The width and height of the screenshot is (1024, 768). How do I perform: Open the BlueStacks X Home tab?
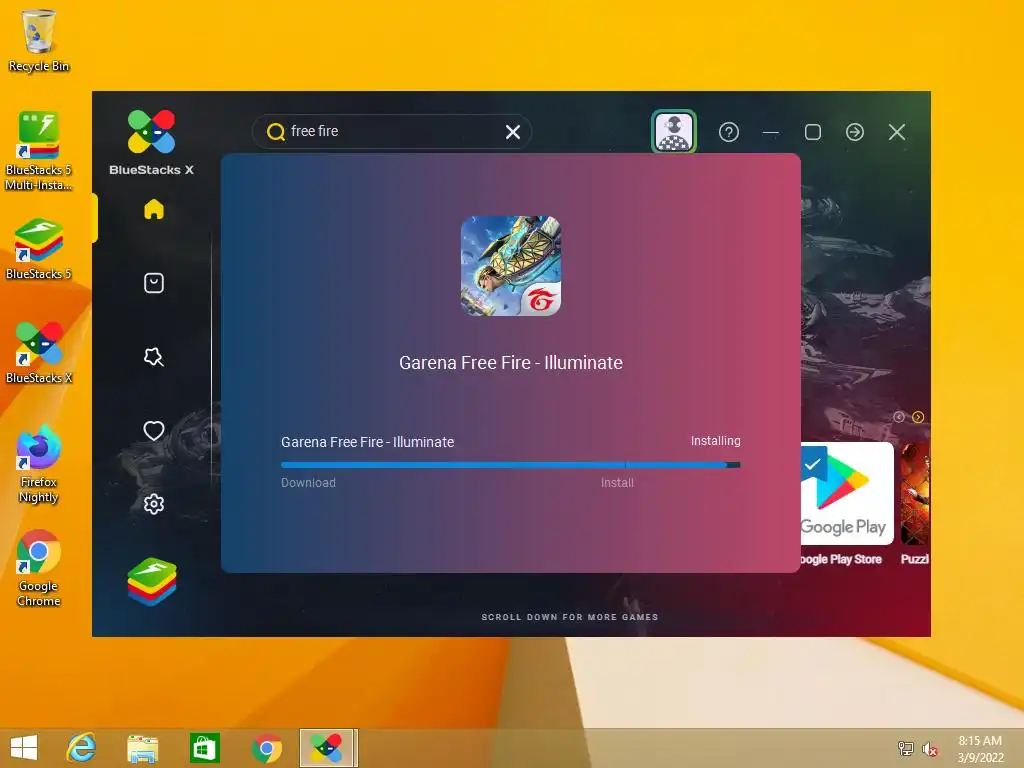click(153, 209)
